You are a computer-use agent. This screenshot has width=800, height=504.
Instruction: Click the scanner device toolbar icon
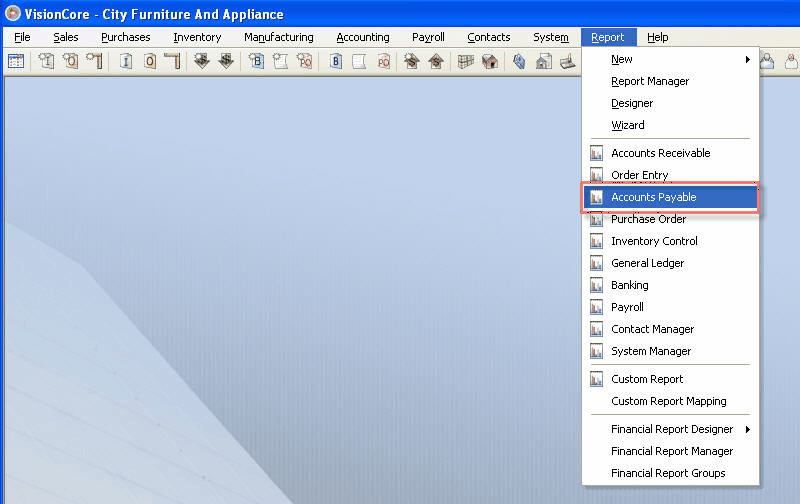pyautogui.click(x=568, y=61)
